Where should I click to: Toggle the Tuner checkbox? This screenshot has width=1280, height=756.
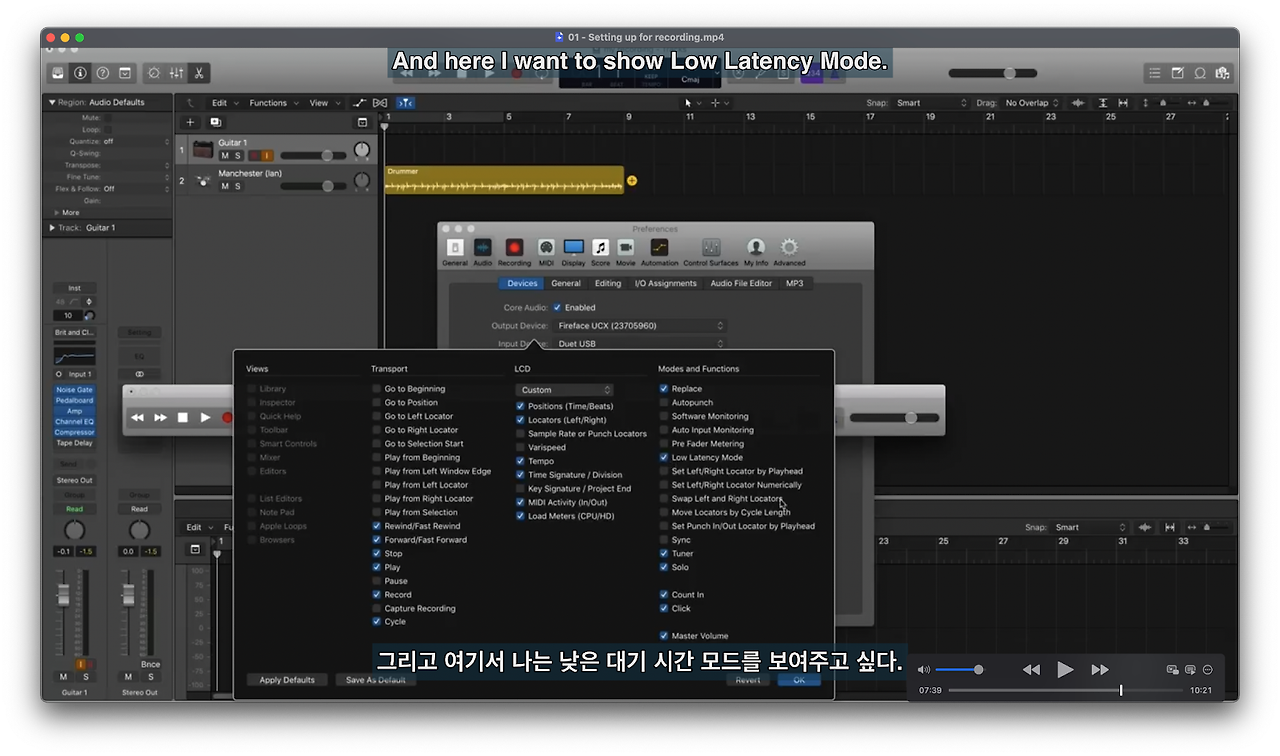[664, 554]
